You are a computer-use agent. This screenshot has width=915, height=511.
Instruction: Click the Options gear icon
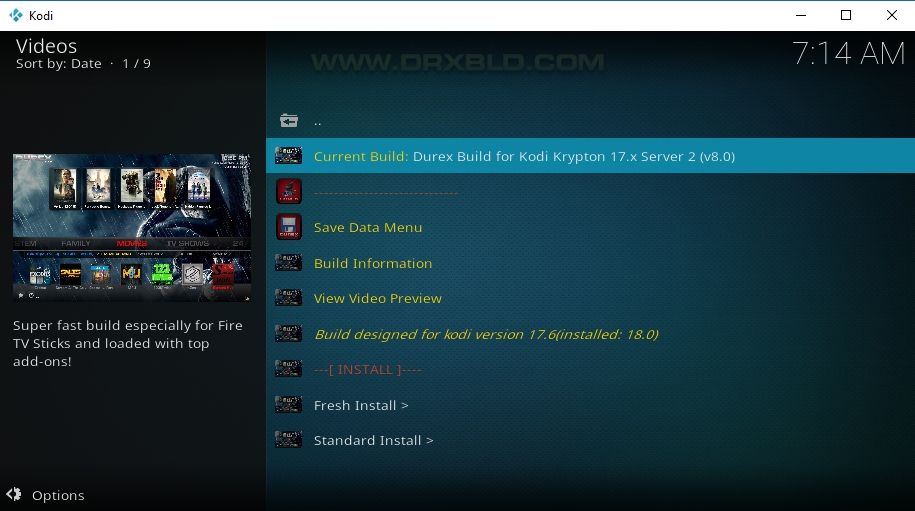tap(13, 494)
